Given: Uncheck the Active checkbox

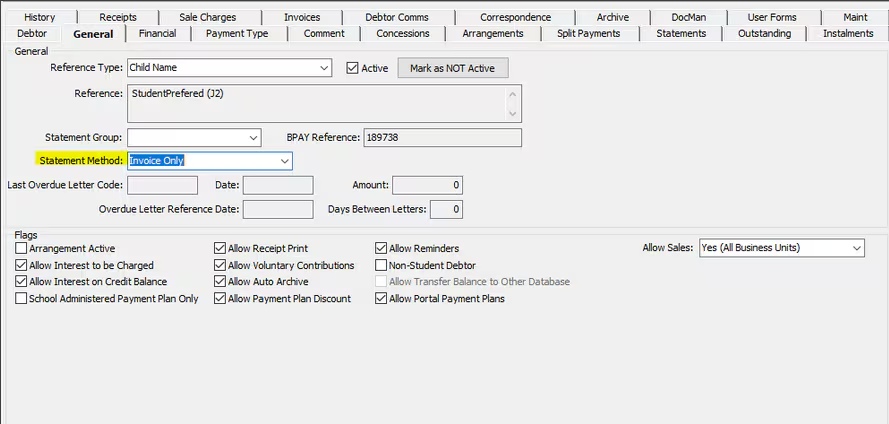Looking at the screenshot, I should pyautogui.click(x=353, y=68).
